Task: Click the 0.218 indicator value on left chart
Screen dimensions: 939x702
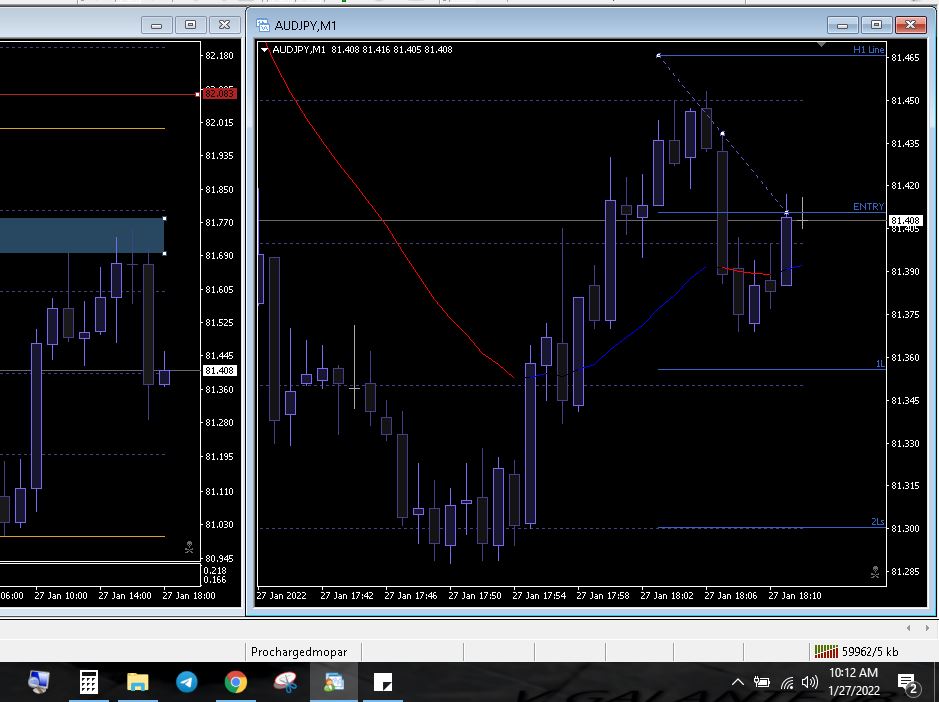Action: 216,571
